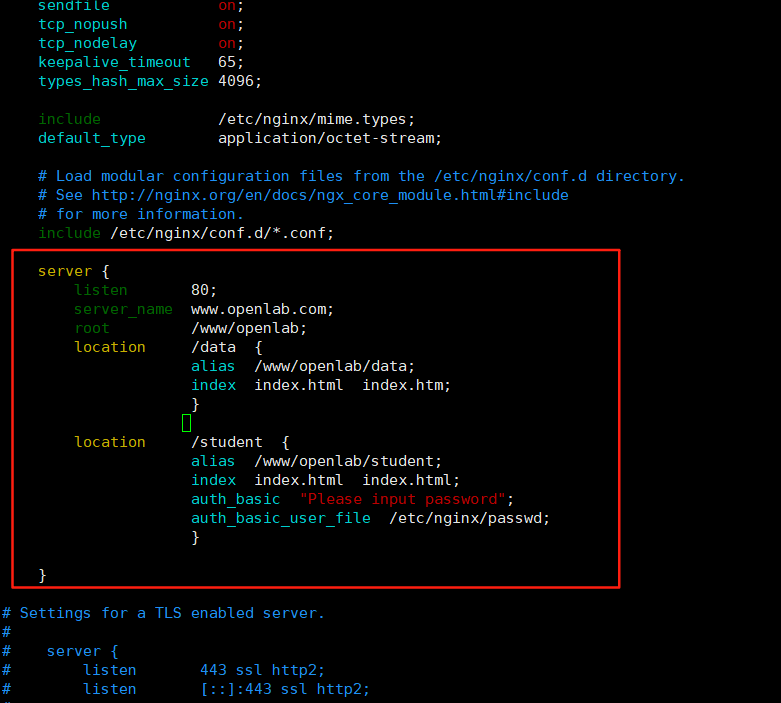Select the types_hash_max_size directive
Image resolution: width=781 pixels, height=703 pixels.
[123, 81]
